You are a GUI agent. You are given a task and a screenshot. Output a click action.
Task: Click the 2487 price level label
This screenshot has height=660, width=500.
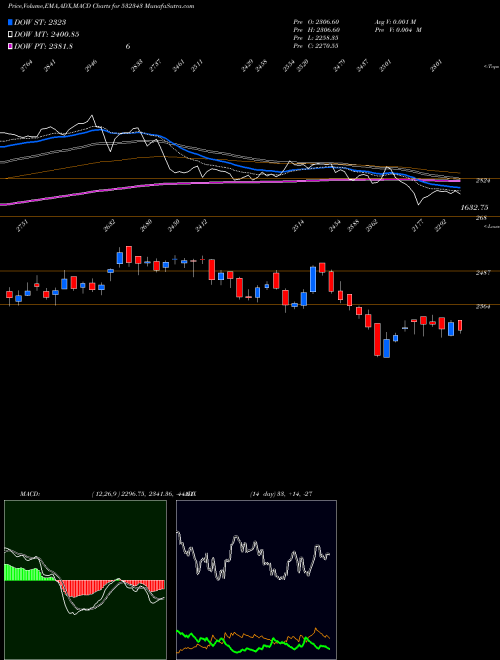tap(482, 273)
